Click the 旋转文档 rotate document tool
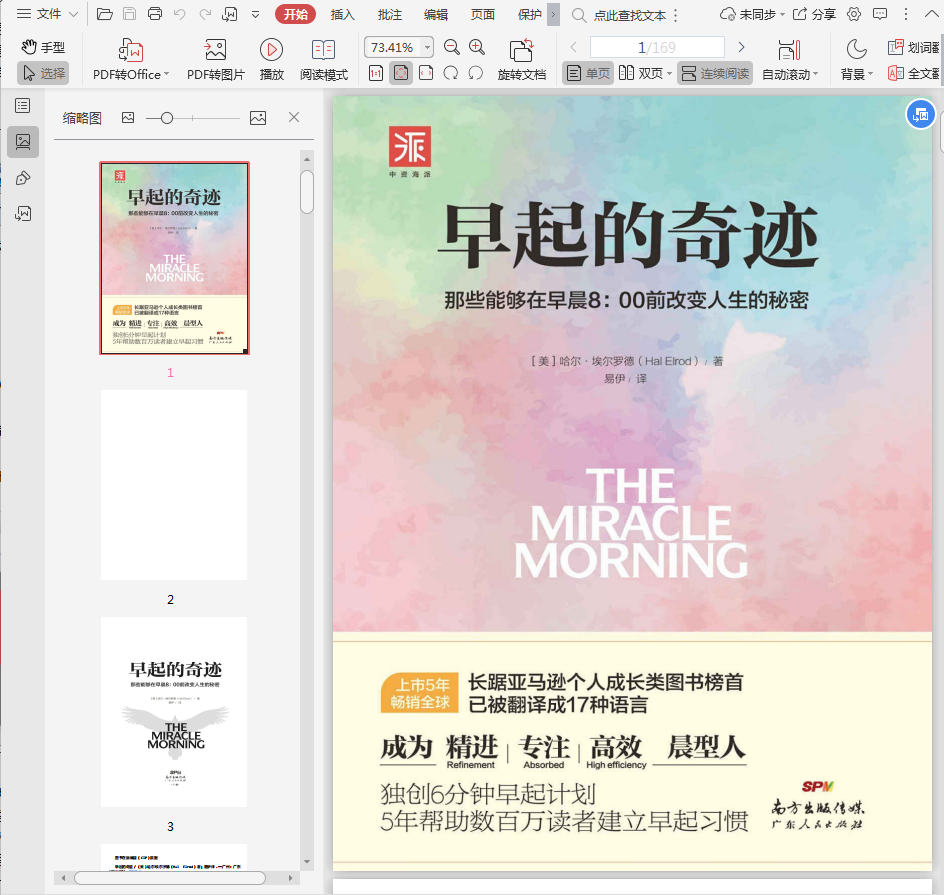Viewport: 944px width, 895px height. point(521,59)
